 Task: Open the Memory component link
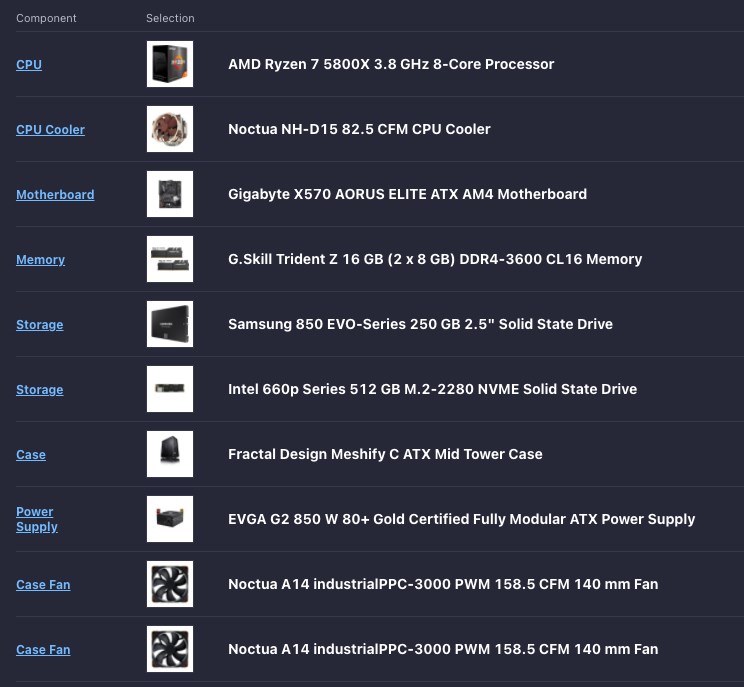pyautogui.click(x=40, y=260)
